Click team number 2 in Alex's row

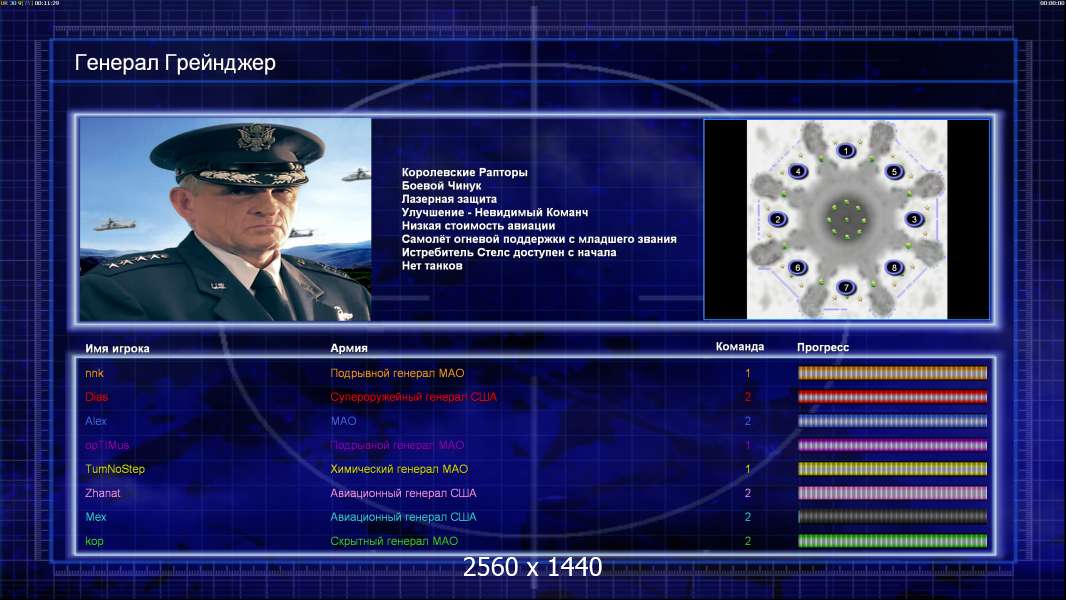click(748, 421)
